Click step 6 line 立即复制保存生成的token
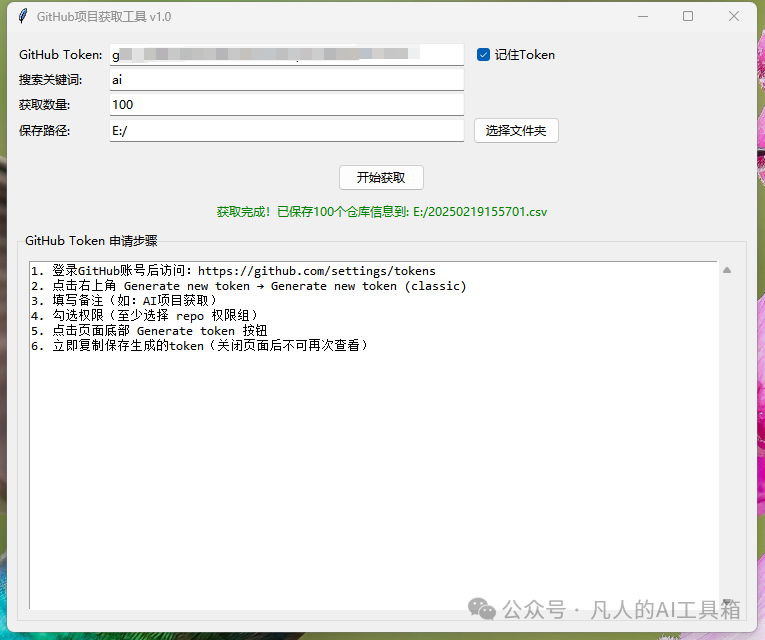765x640 pixels. tap(200, 345)
